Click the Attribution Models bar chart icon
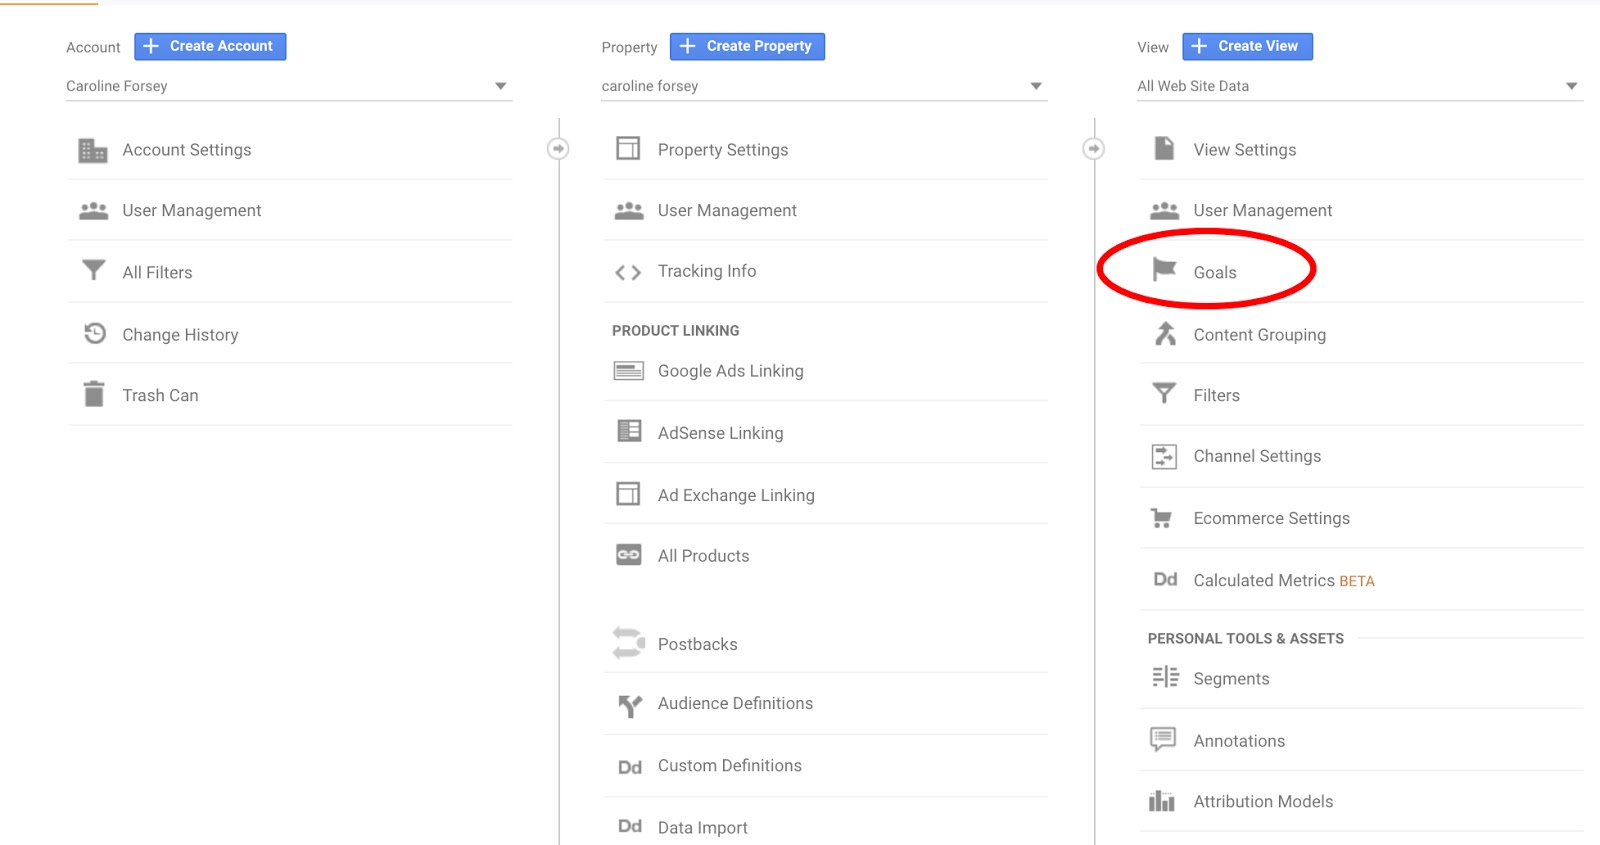Screen dimensions: 1600x845 point(1162,801)
